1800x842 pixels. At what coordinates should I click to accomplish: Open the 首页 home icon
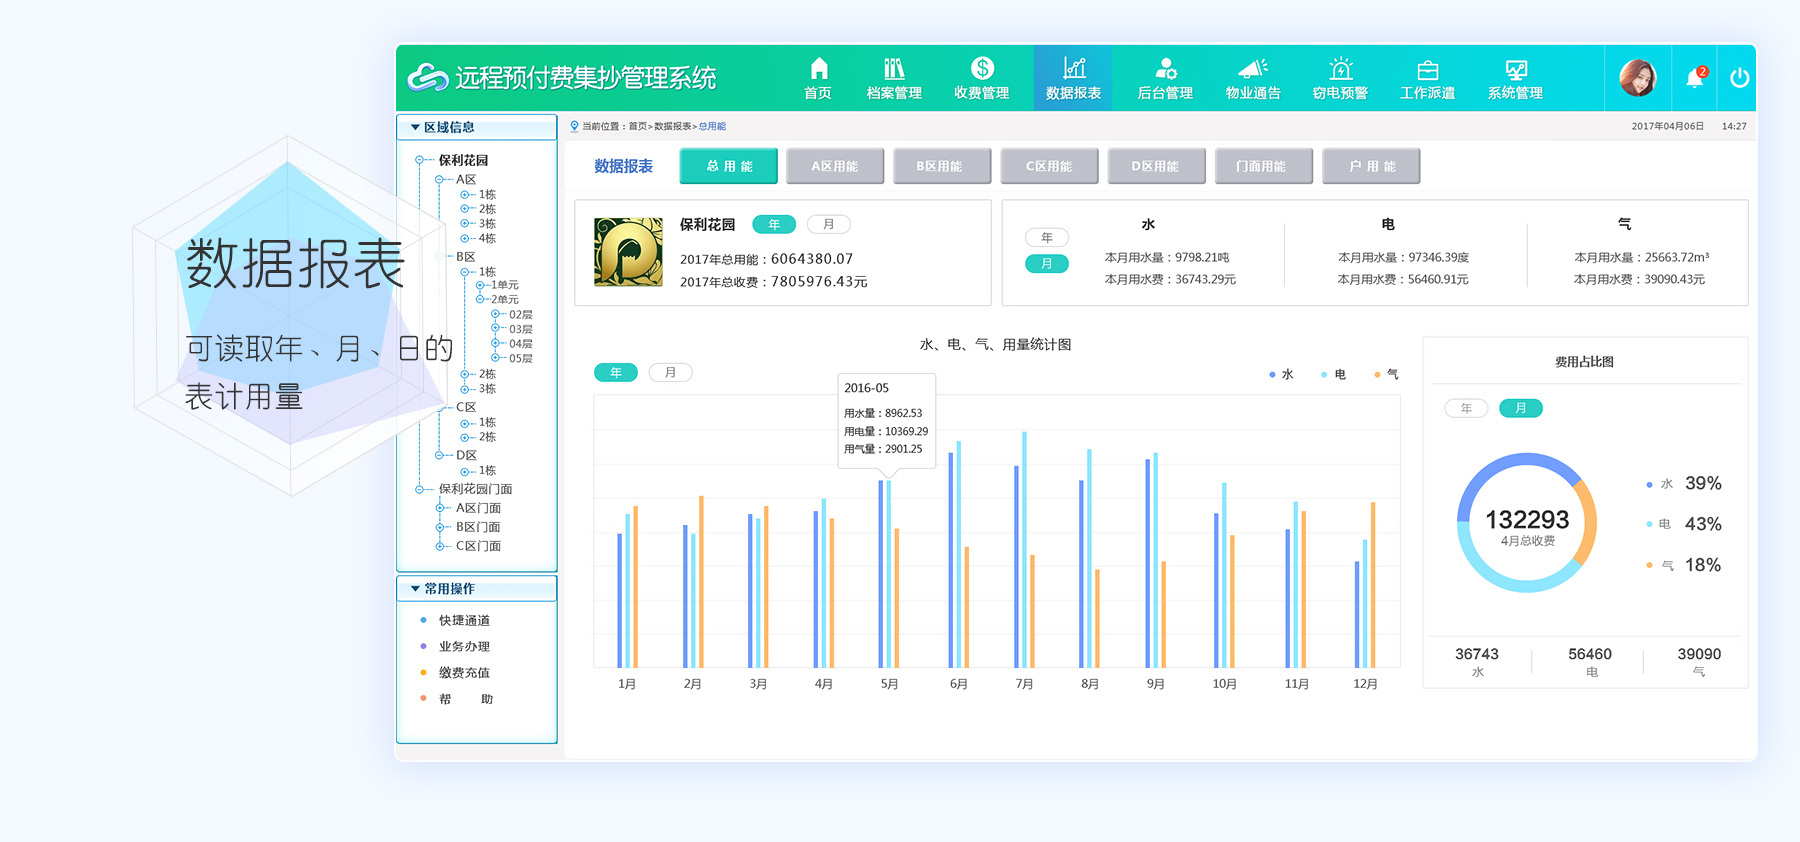[x=818, y=69]
